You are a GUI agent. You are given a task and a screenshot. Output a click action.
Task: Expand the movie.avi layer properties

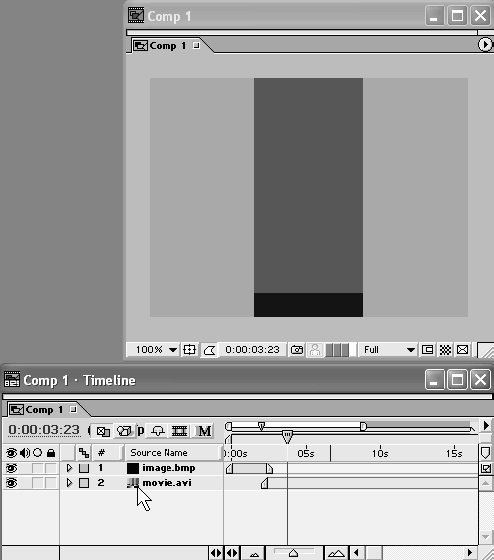click(x=69, y=483)
